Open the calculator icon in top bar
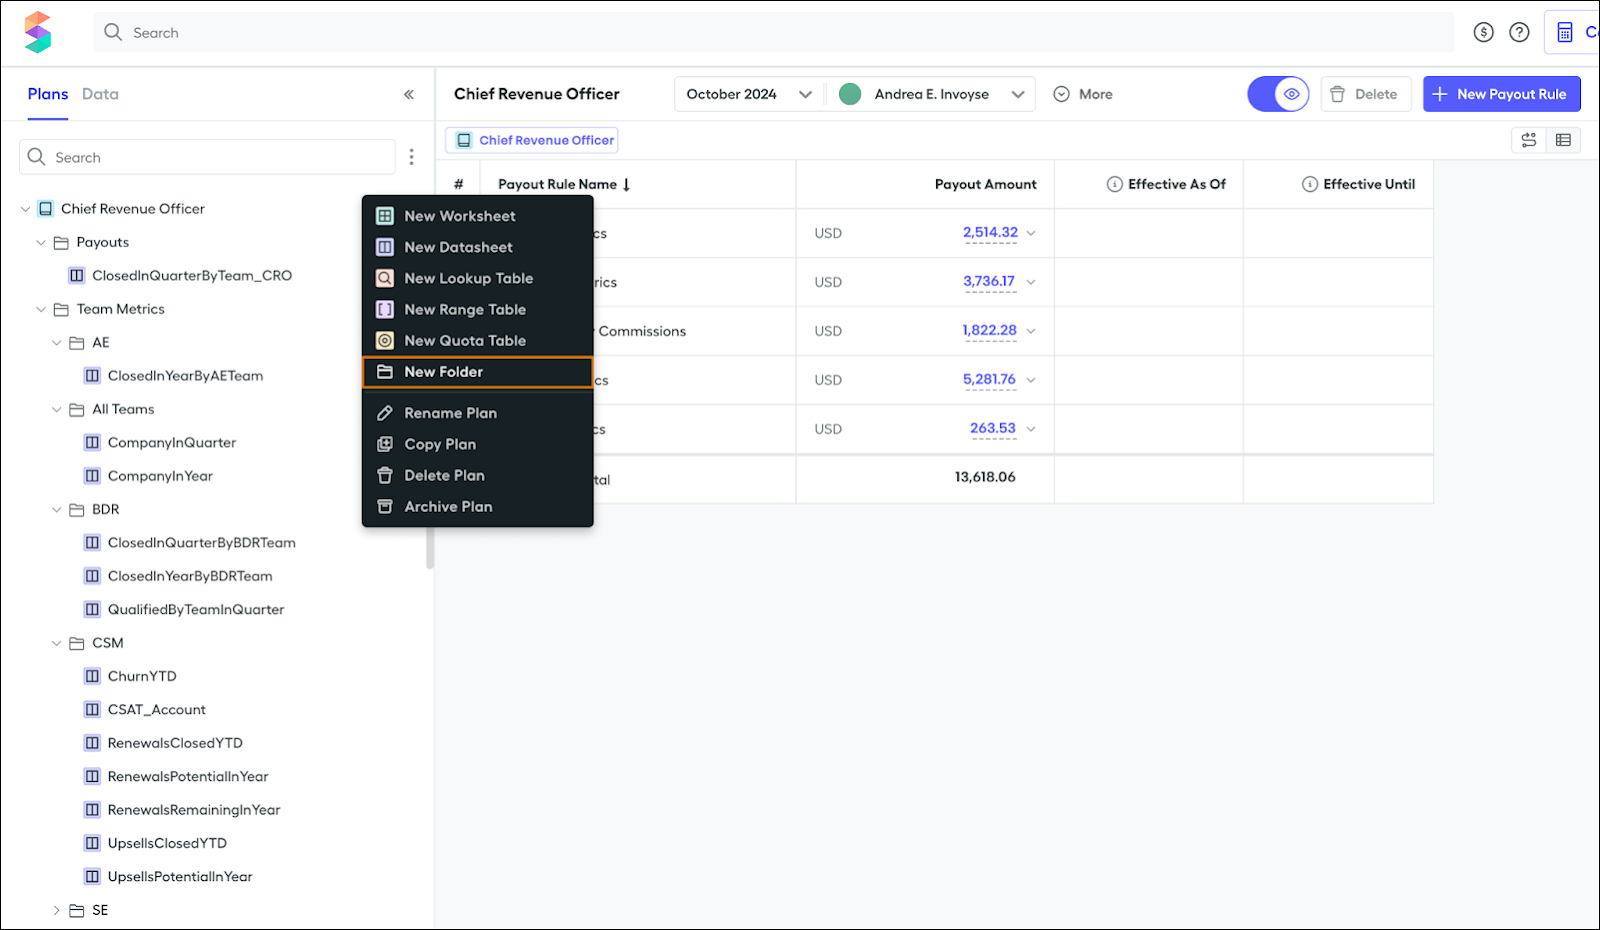The height and width of the screenshot is (930, 1600). point(1565,33)
